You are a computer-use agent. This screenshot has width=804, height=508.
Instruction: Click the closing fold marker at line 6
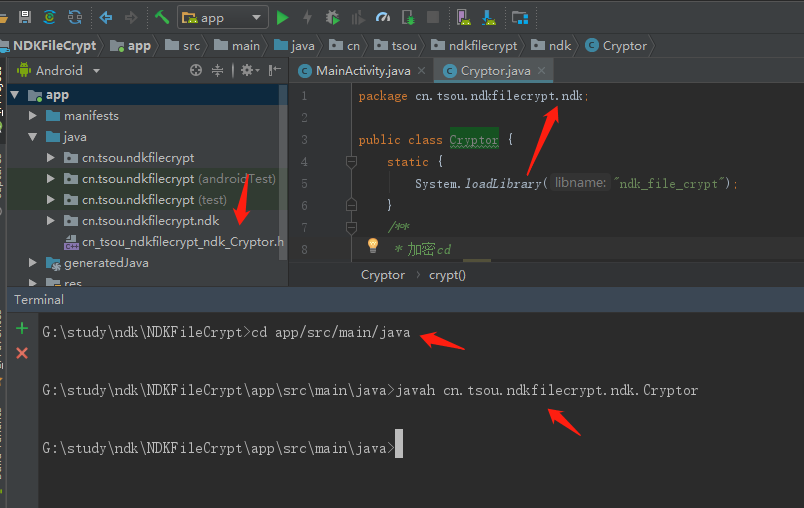pos(351,205)
